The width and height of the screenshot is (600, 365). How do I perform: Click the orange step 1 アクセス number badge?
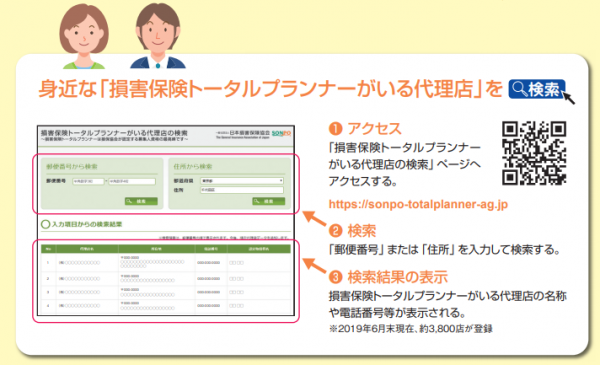click(335, 129)
